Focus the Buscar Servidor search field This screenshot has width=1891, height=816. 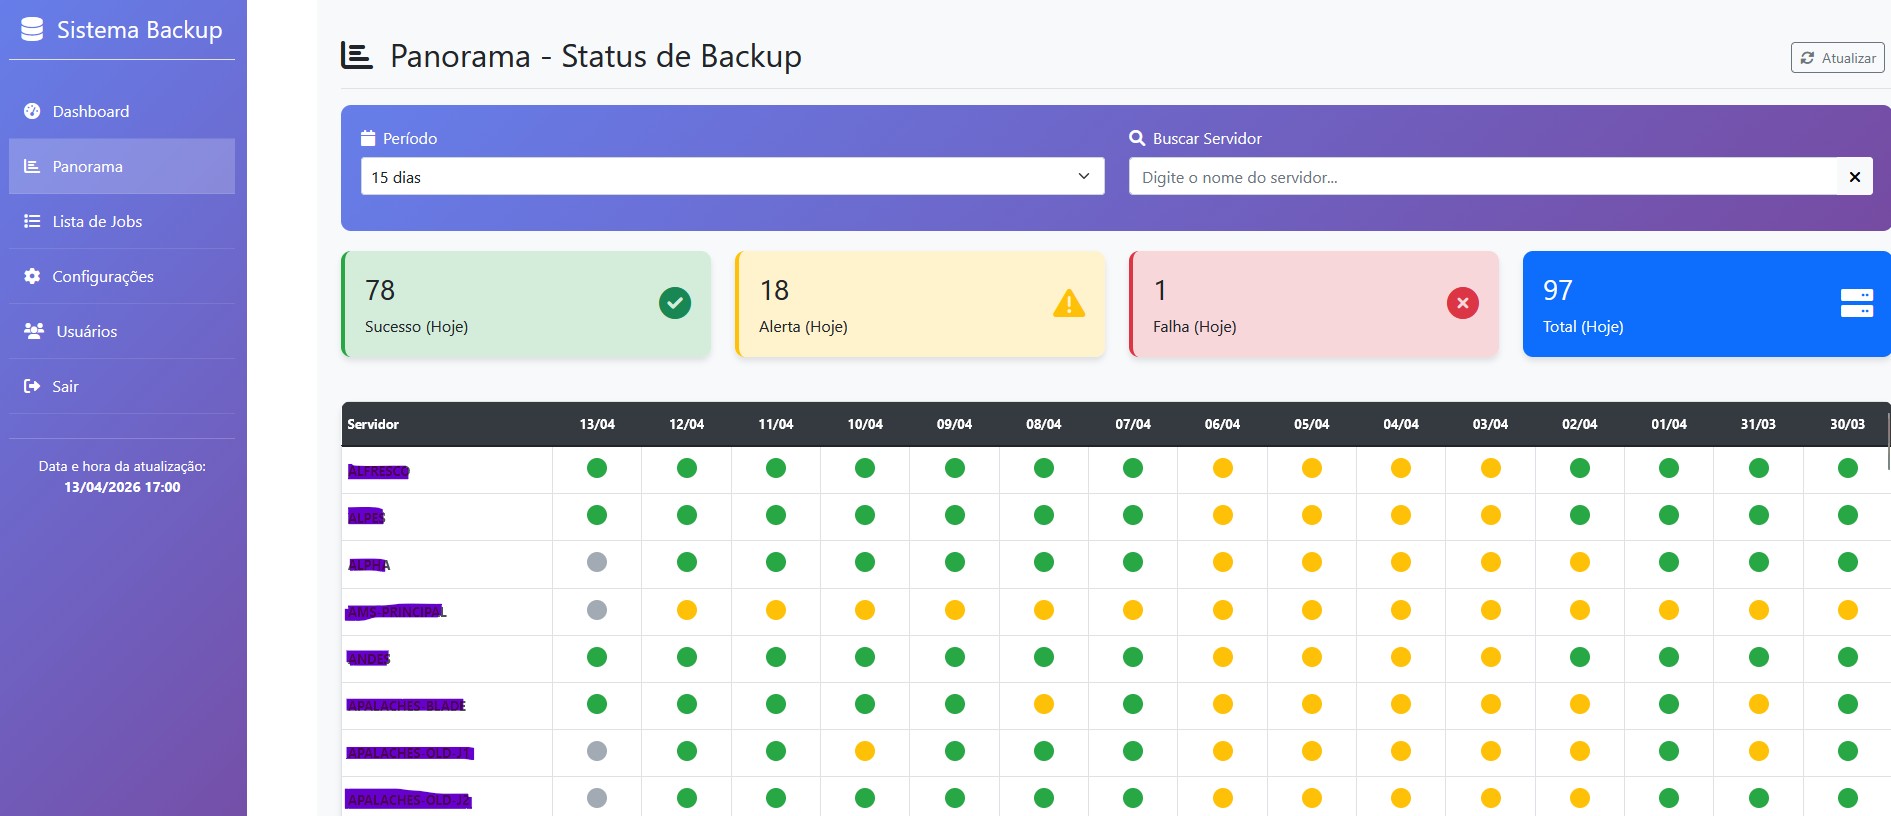1483,176
